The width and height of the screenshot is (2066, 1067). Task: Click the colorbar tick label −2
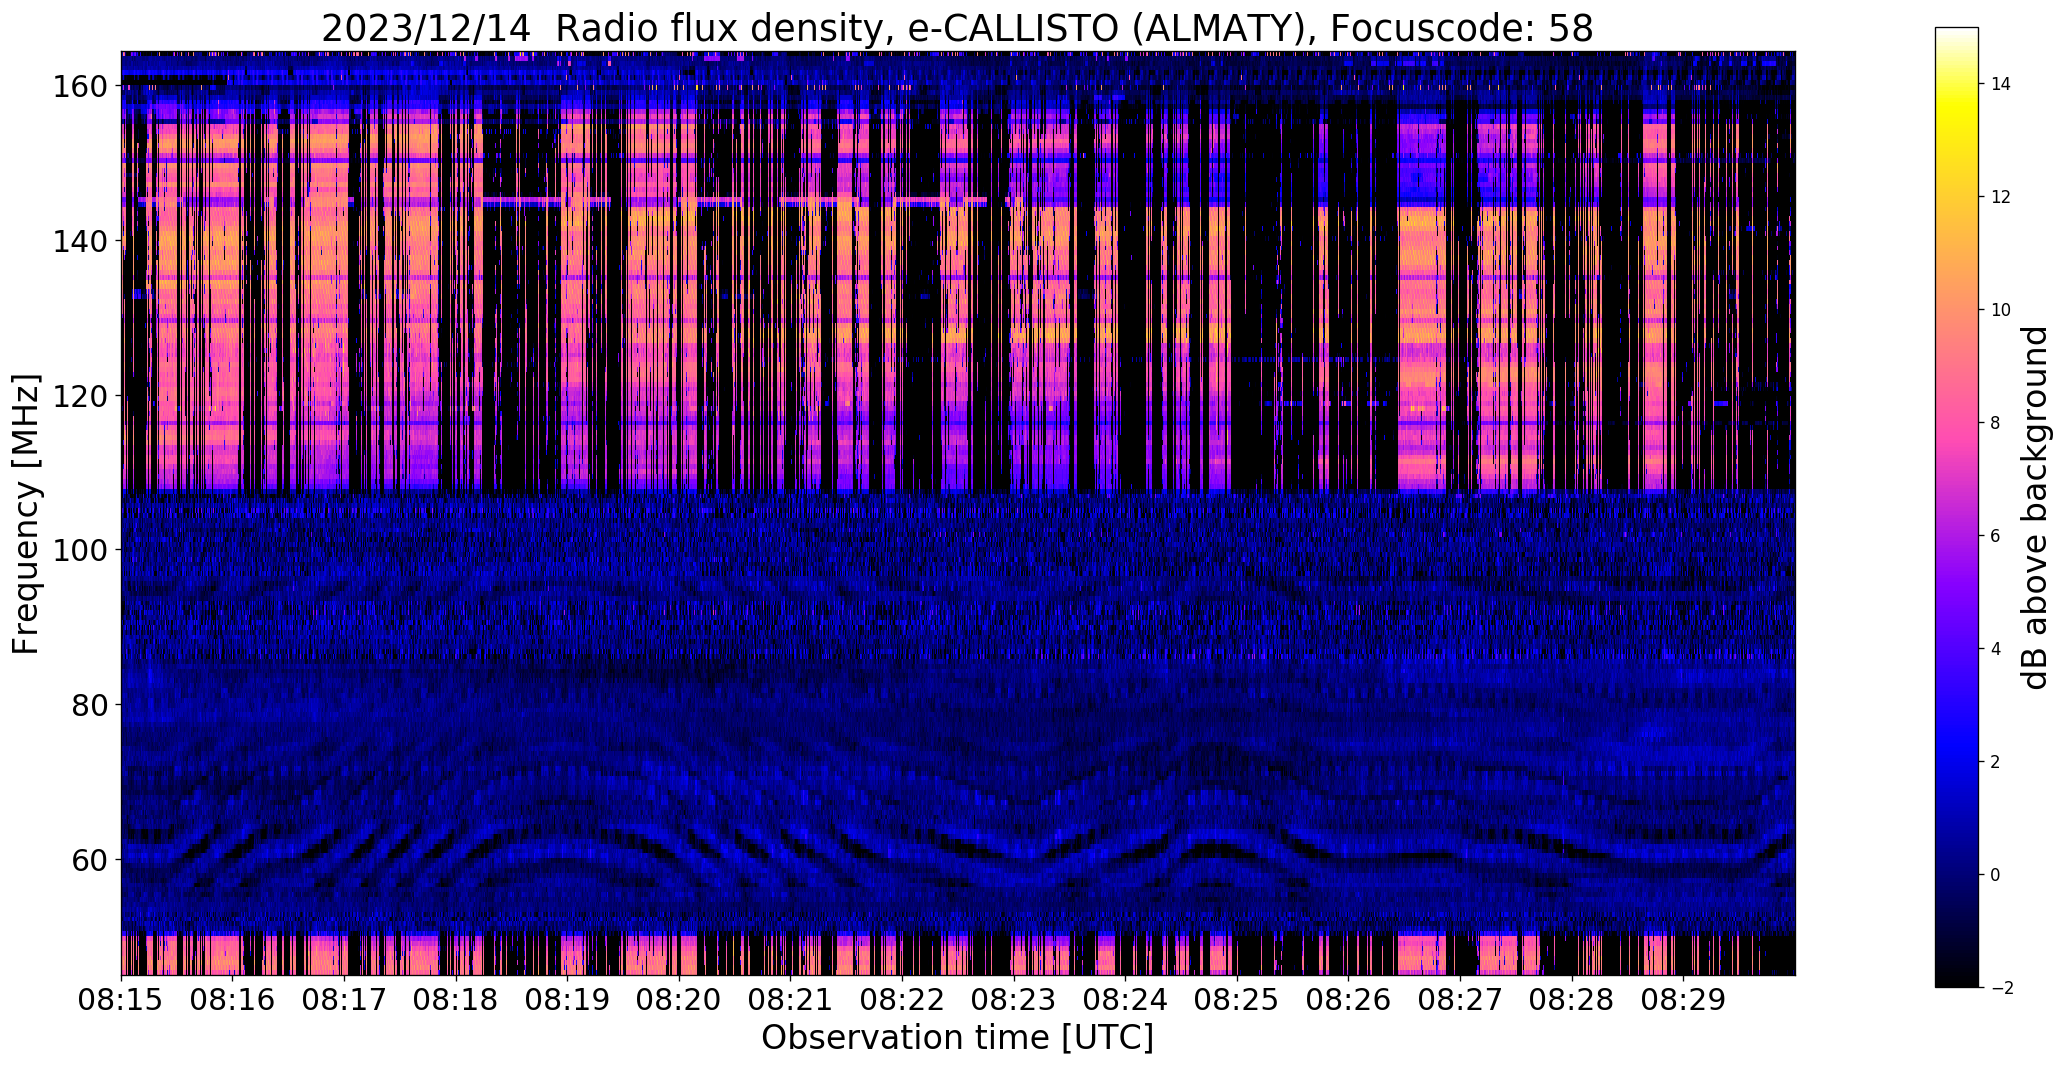[x=2001, y=988]
